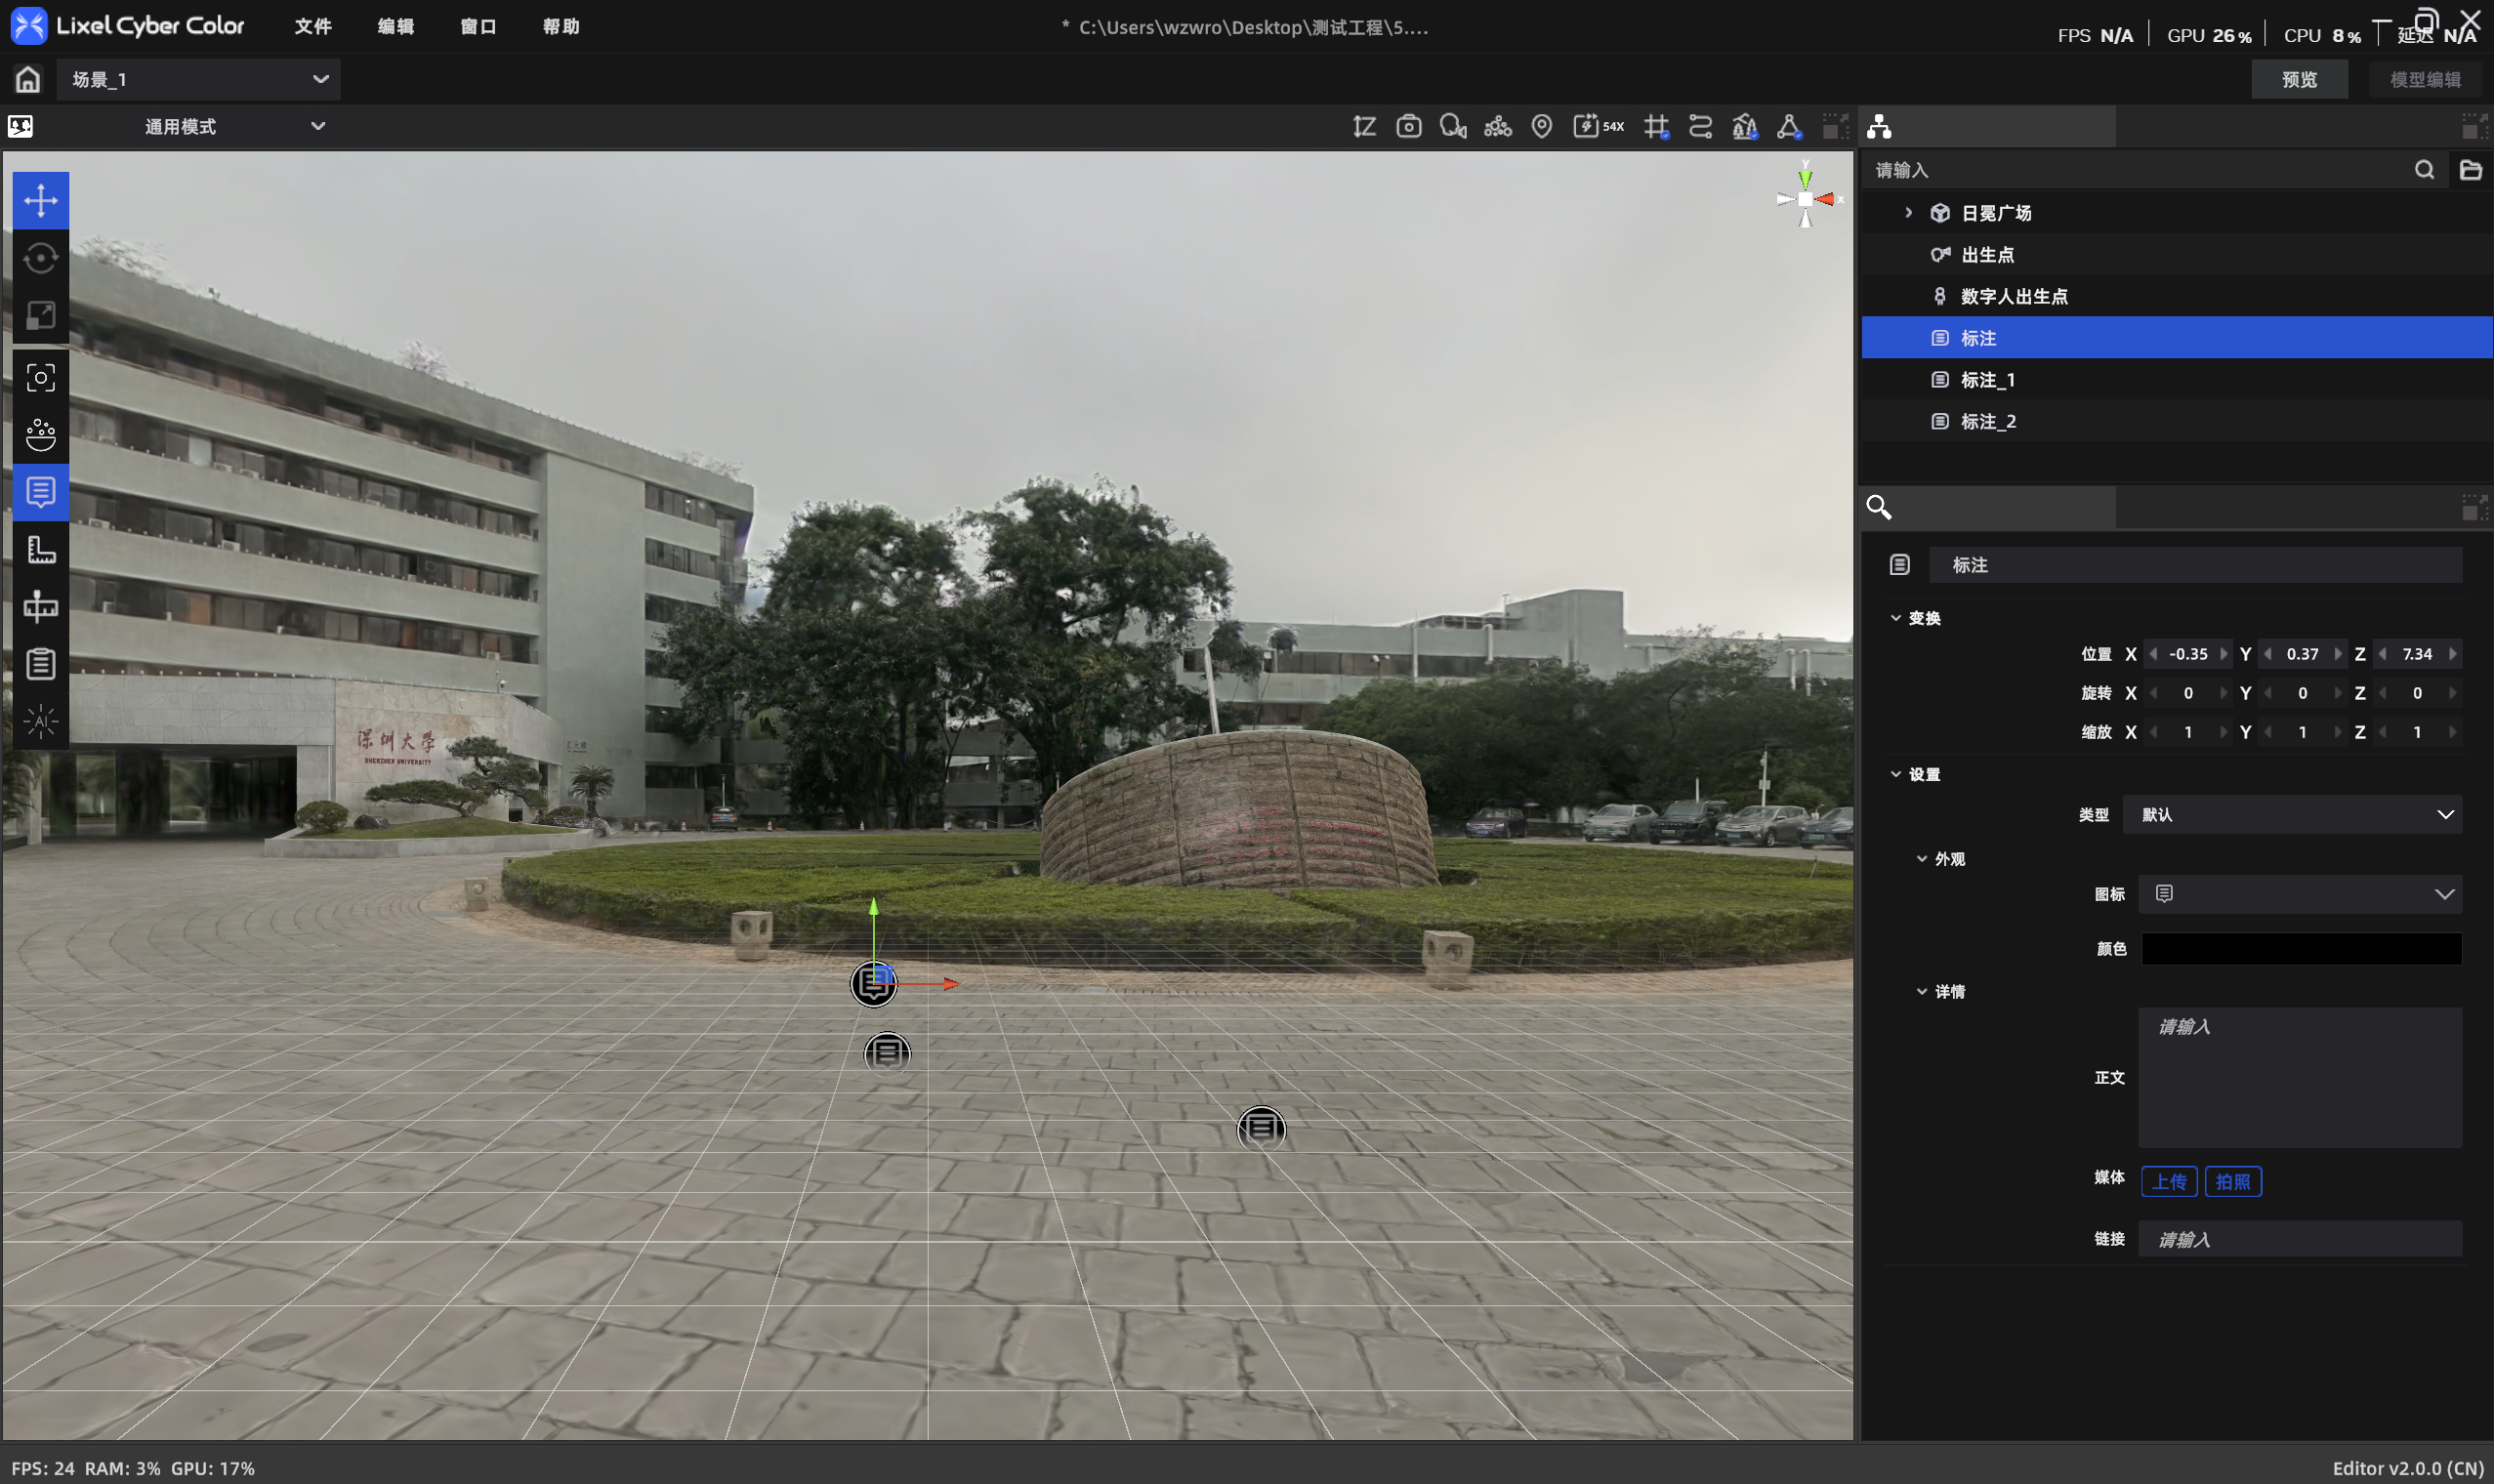Viewport: 2494px width, 1484px height.
Task: Toggle the grid display icon in viewport toolbar
Action: click(1656, 127)
